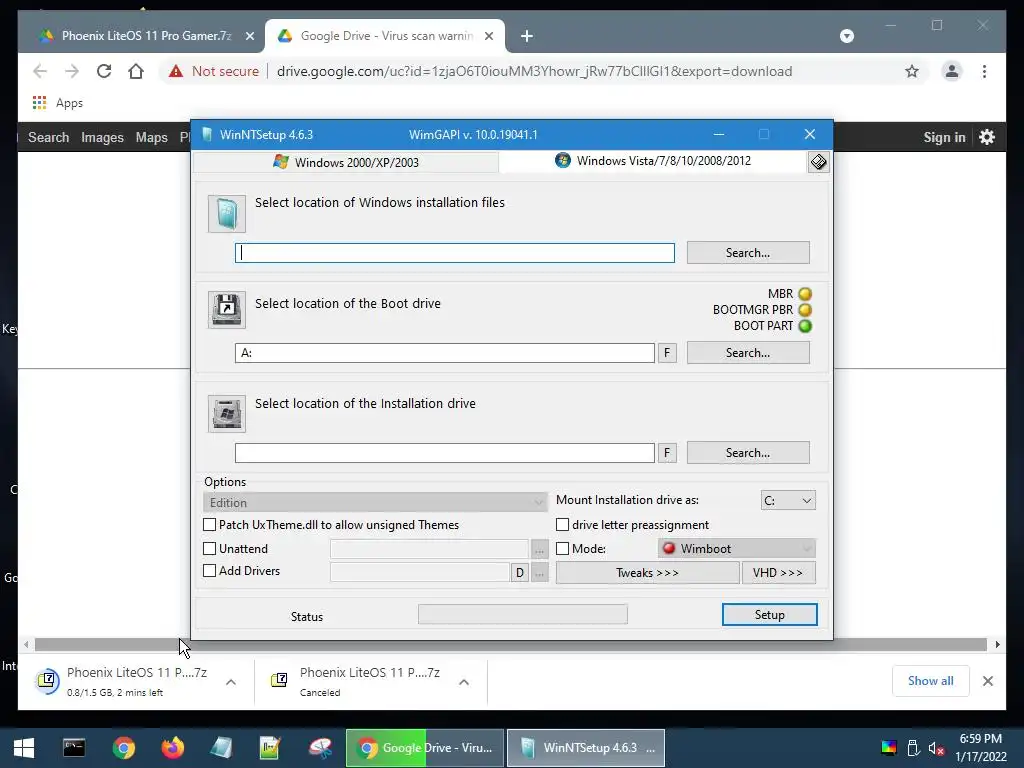Click the USB safely remove tray icon

point(913,748)
